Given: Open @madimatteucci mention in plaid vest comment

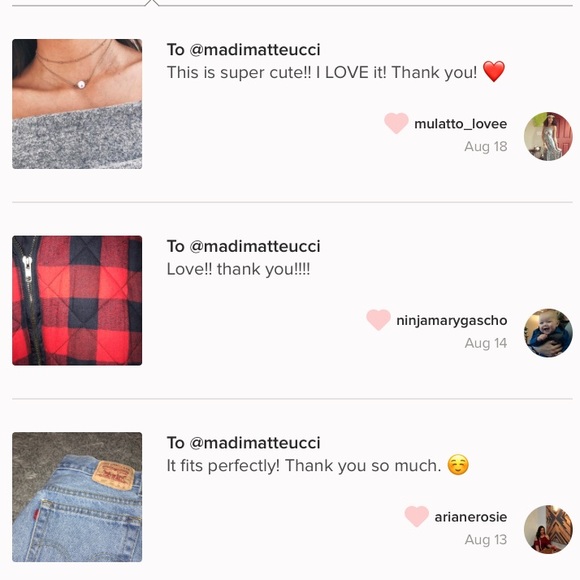Looking at the screenshot, I should click(255, 246).
